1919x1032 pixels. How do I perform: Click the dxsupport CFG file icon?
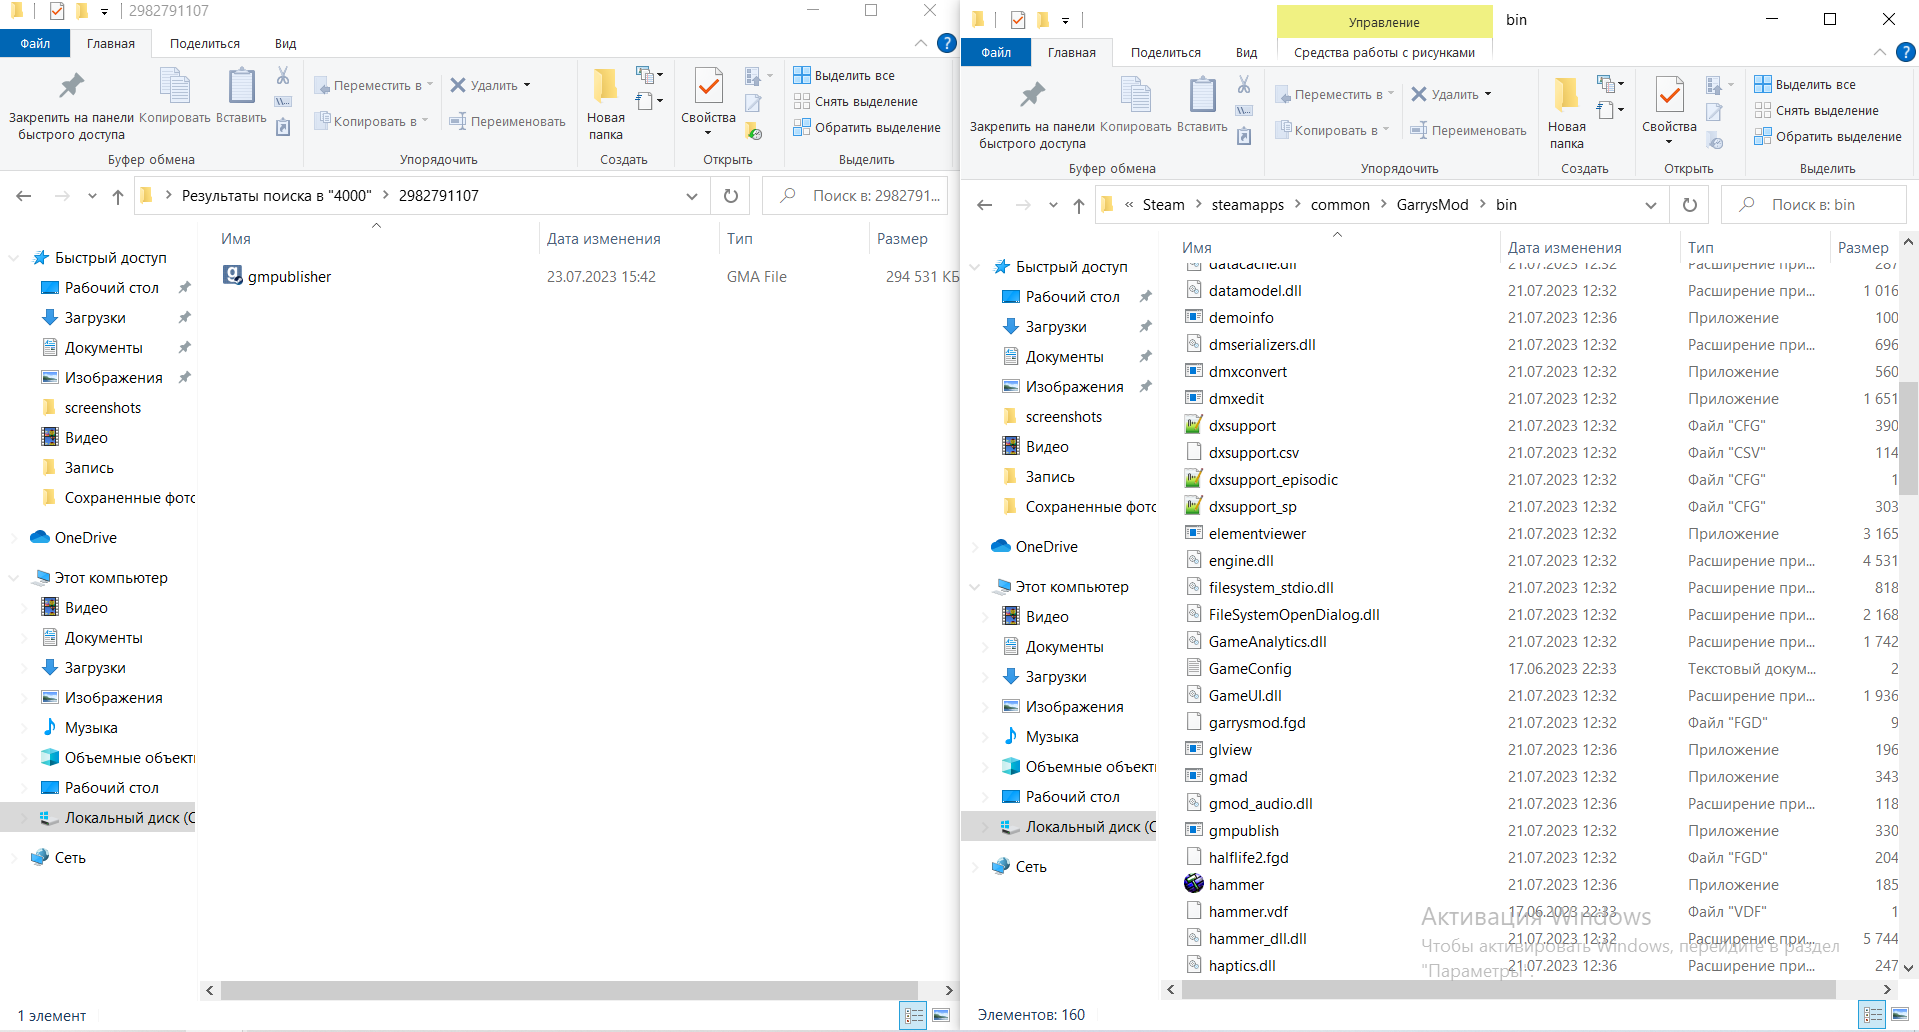(x=1194, y=425)
